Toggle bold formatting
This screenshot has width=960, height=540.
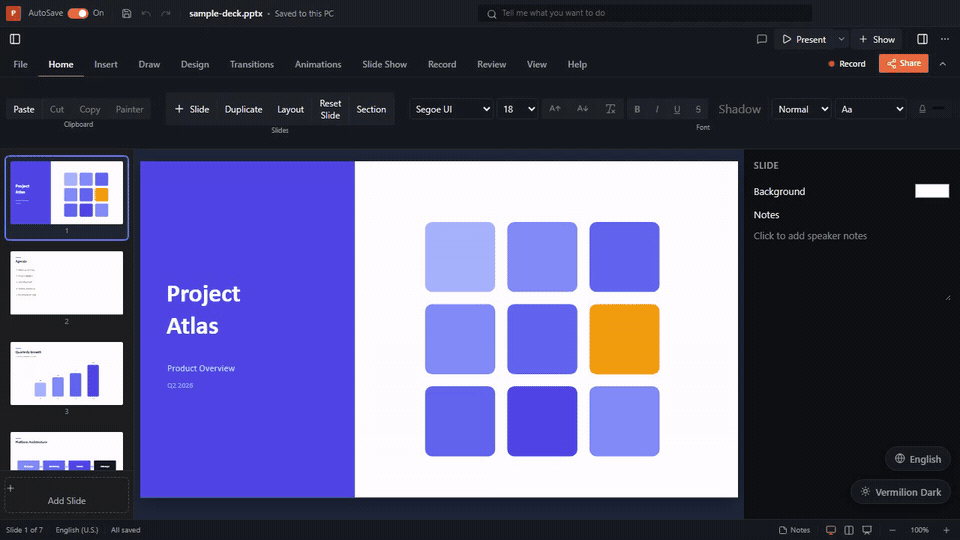(637, 109)
